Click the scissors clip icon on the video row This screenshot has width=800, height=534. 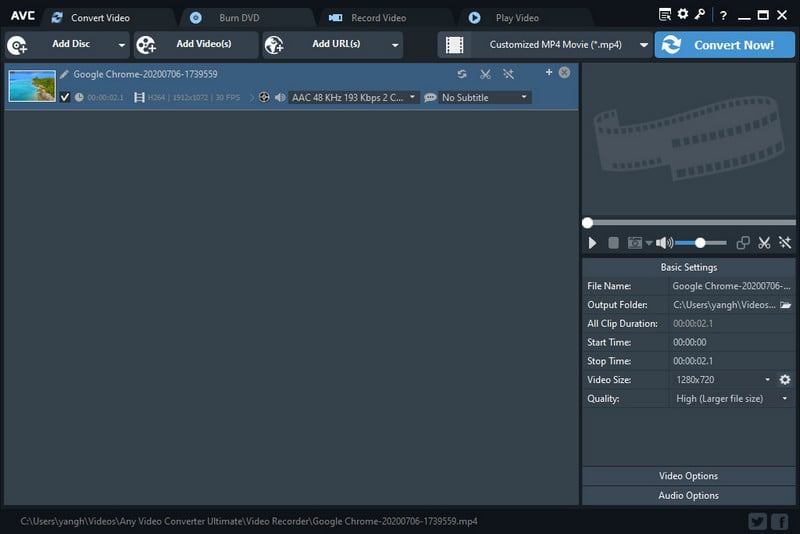(485, 74)
